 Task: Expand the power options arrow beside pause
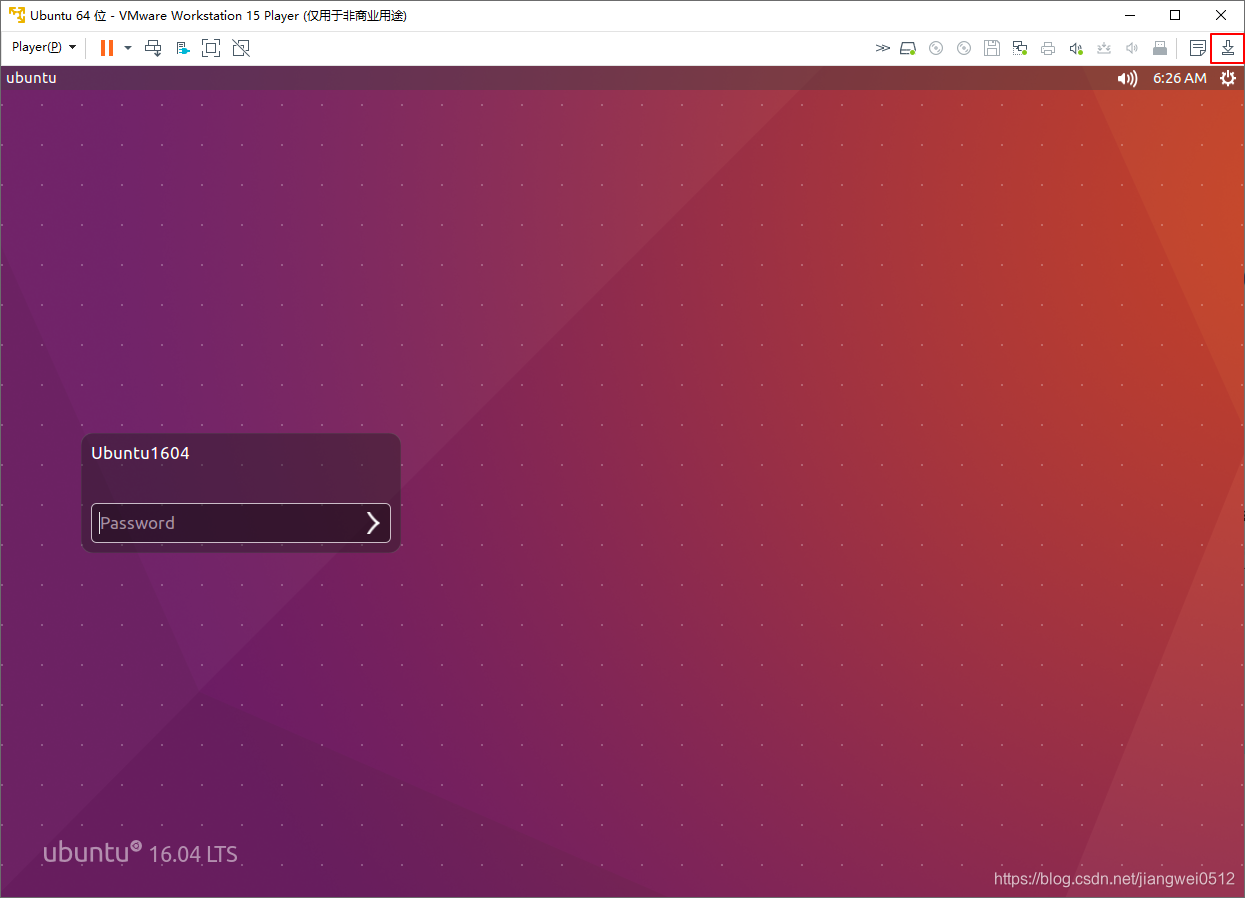coord(128,47)
